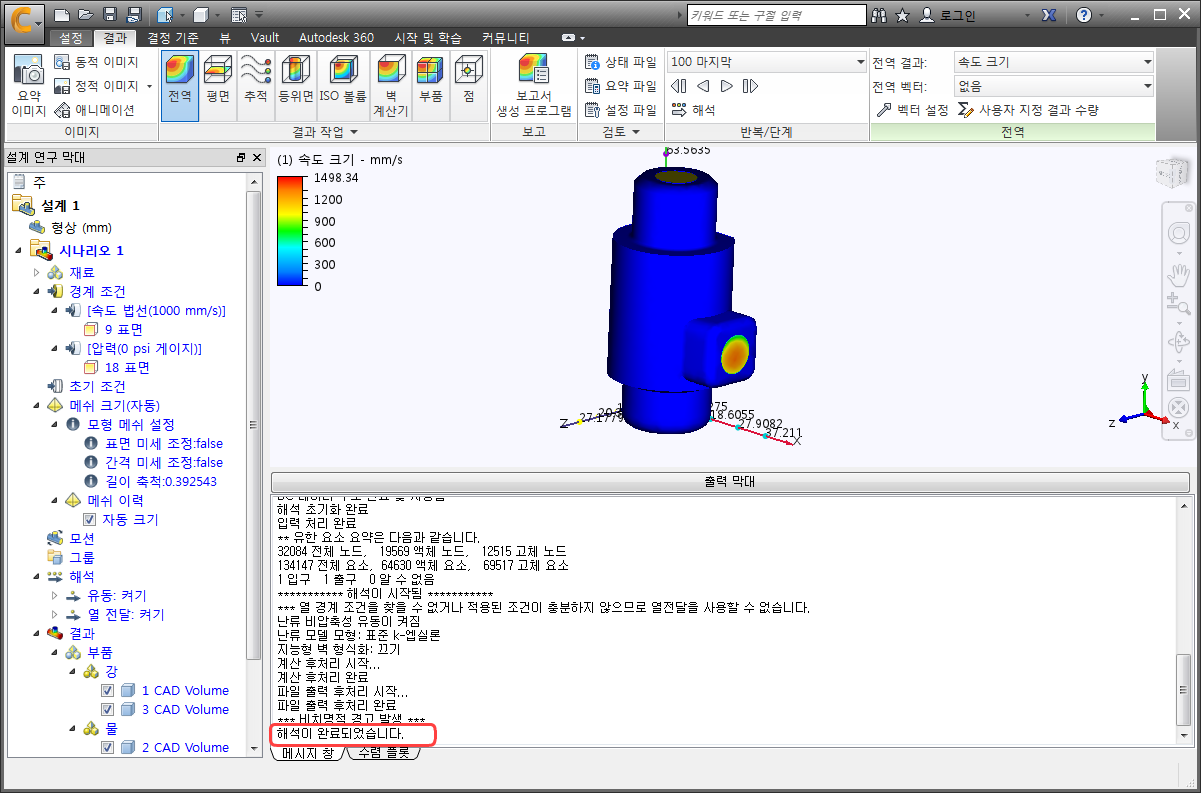1201x793 pixels.
Task: Switch to the 커뮤니티 ribbon tab
Action: tap(506, 38)
